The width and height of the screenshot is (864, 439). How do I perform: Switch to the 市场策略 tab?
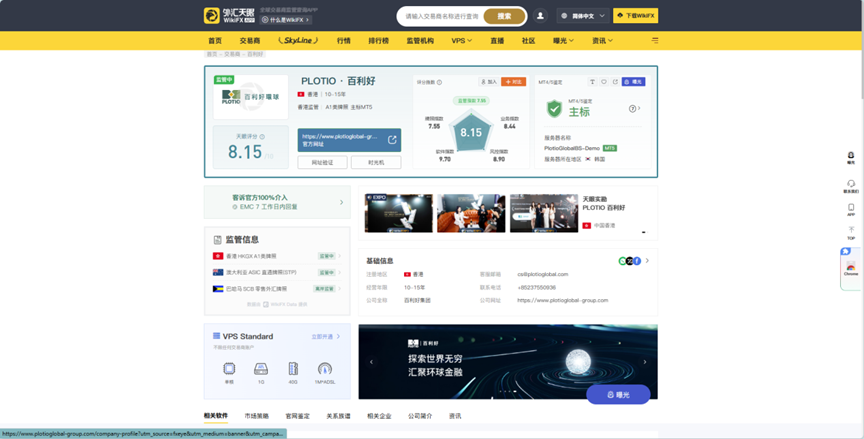[x=256, y=415]
